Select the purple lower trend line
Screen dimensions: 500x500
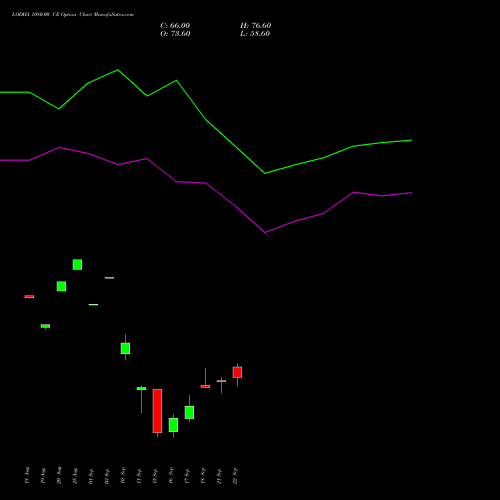click(206, 183)
